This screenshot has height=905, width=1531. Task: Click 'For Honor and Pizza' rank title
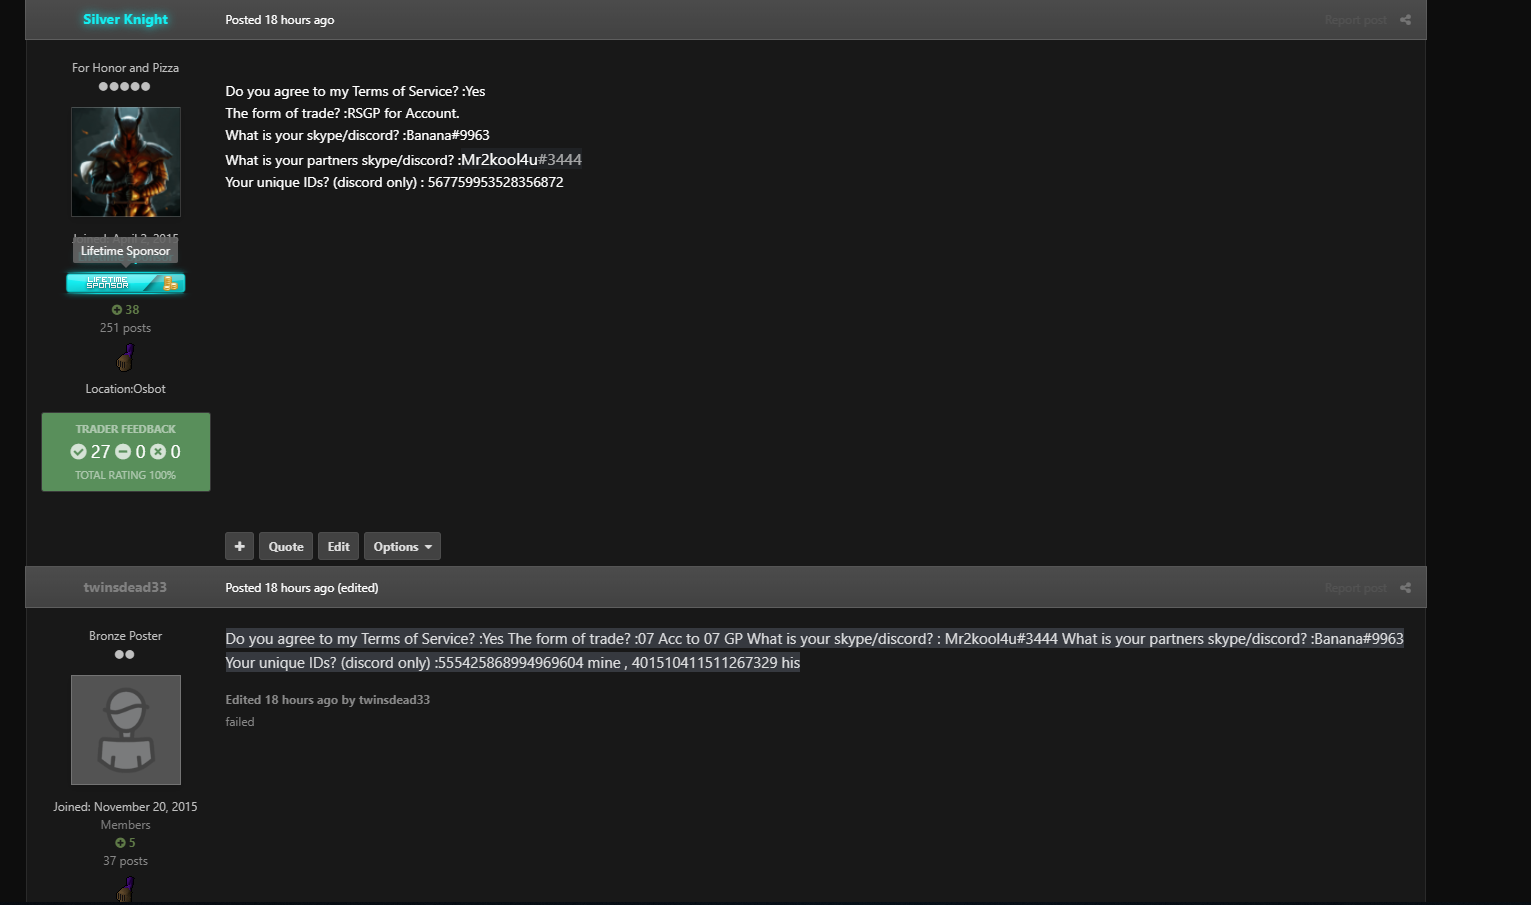[x=125, y=68]
